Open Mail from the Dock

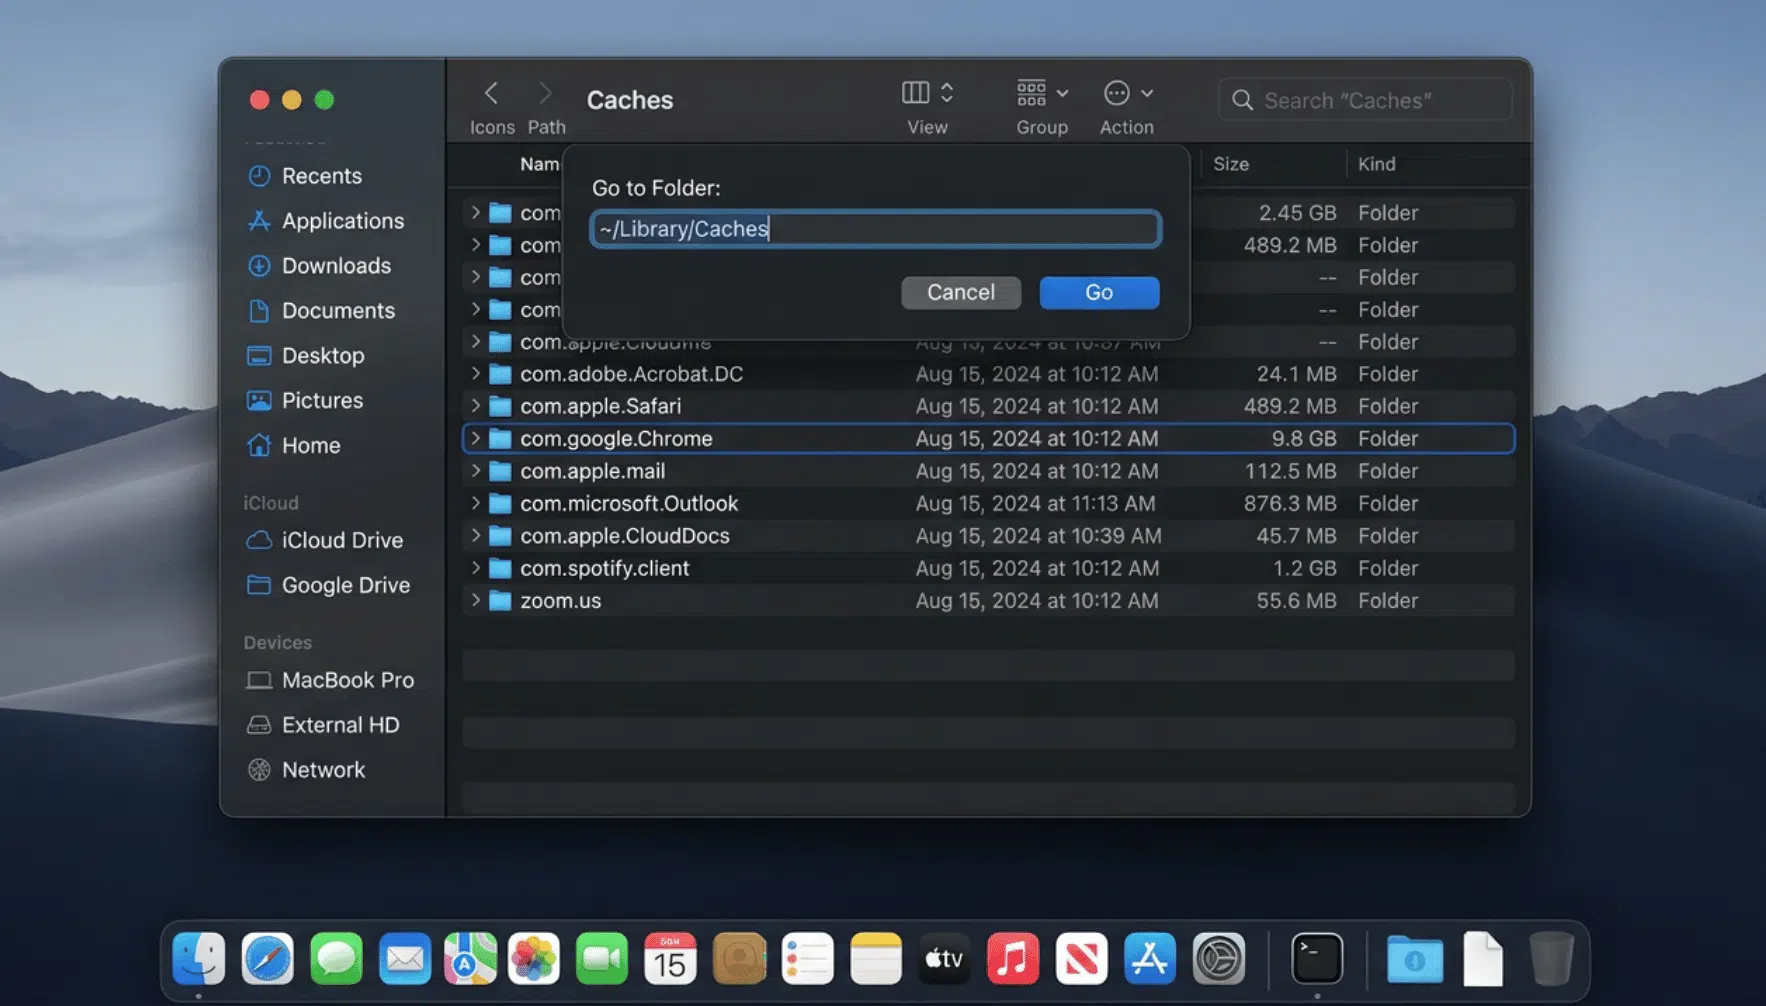(404, 959)
